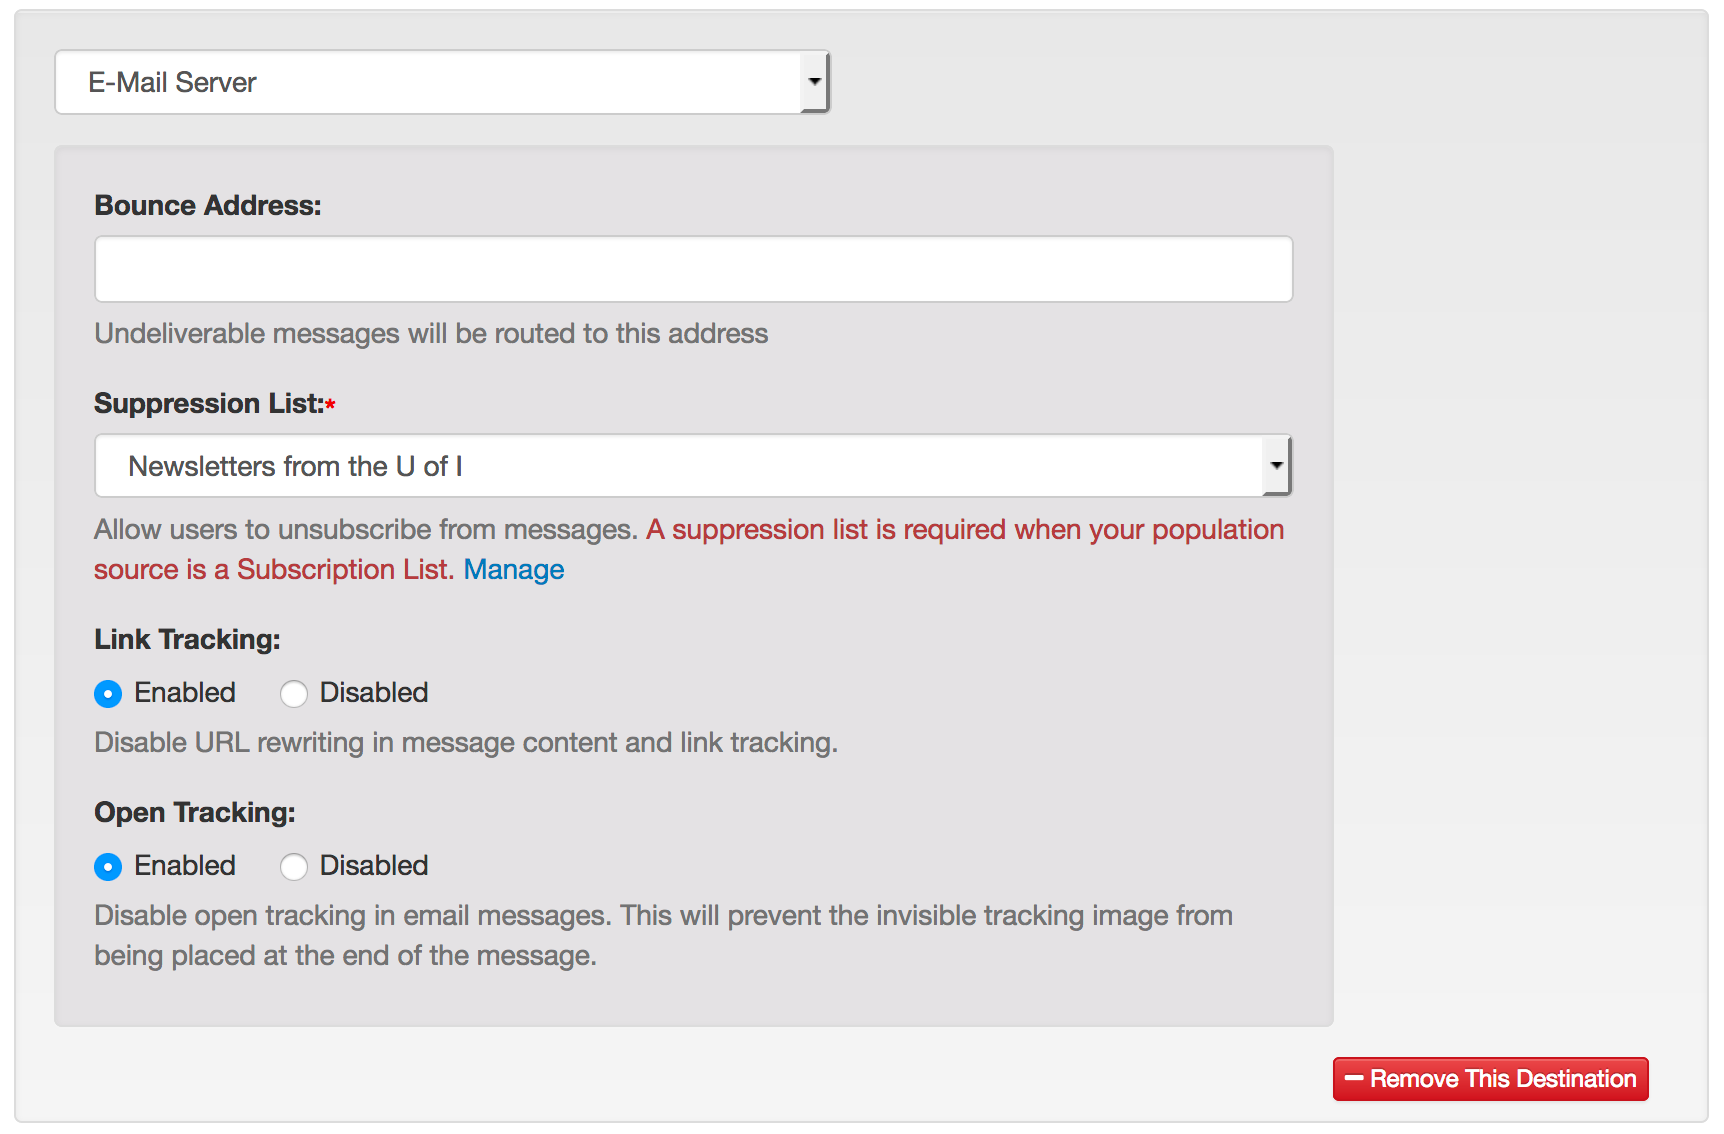The height and width of the screenshot is (1134, 1724).
Task: Click the Enabled label under Open Tracking
Action: [x=185, y=866]
